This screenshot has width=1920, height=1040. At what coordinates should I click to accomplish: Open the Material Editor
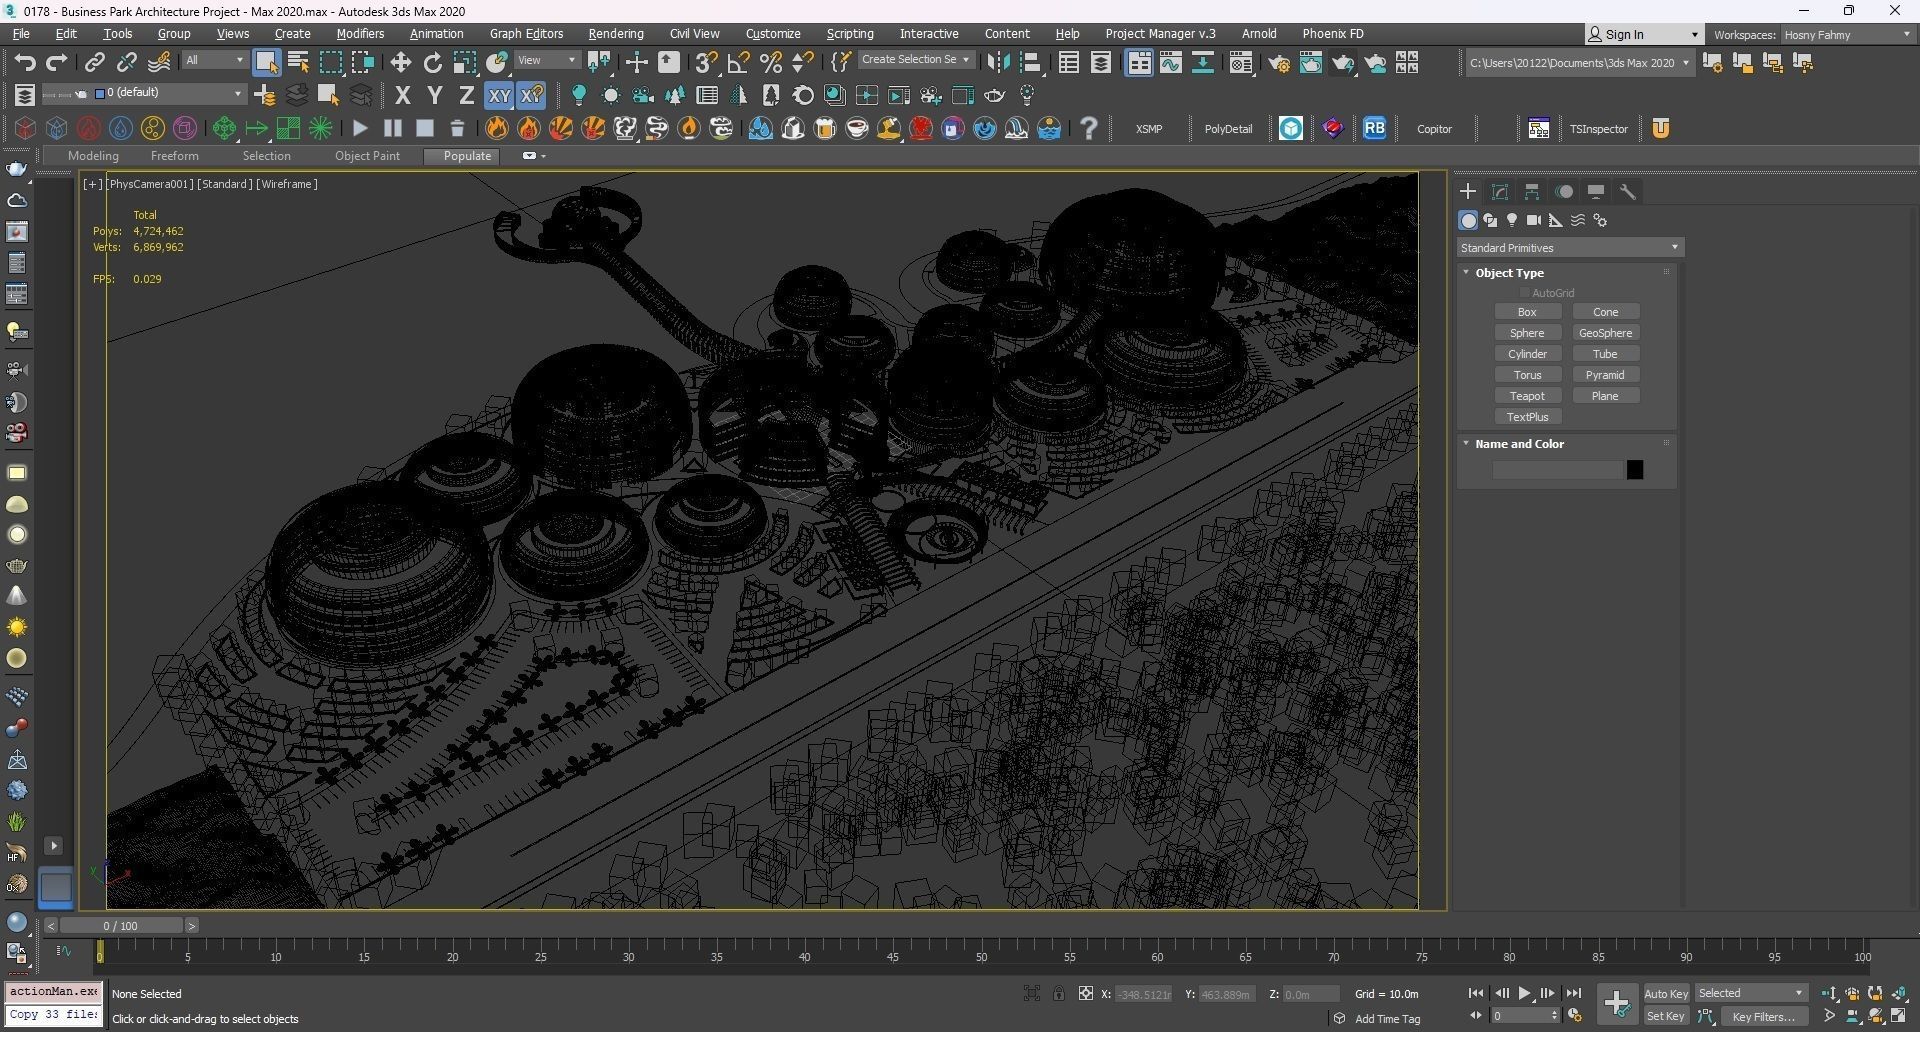pyautogui.click(x=1241, y=63)
